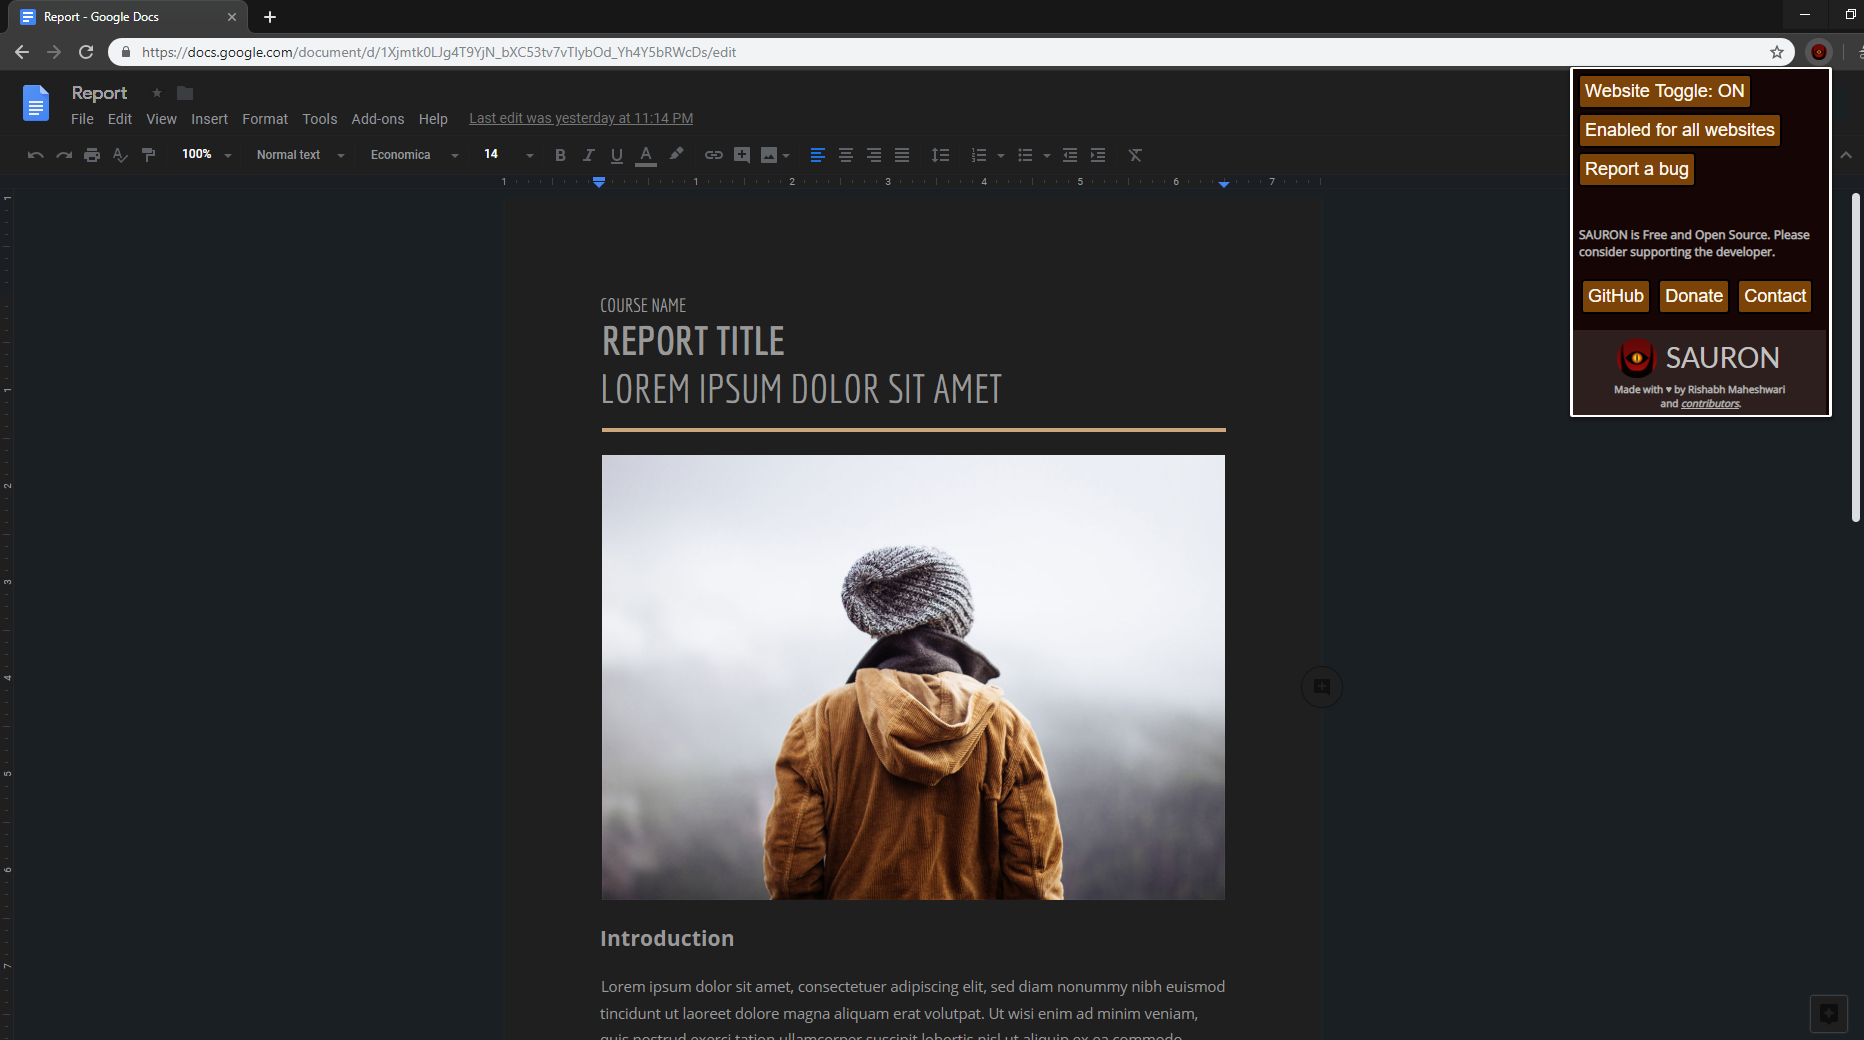Click the document title Report

coord(99,93)
